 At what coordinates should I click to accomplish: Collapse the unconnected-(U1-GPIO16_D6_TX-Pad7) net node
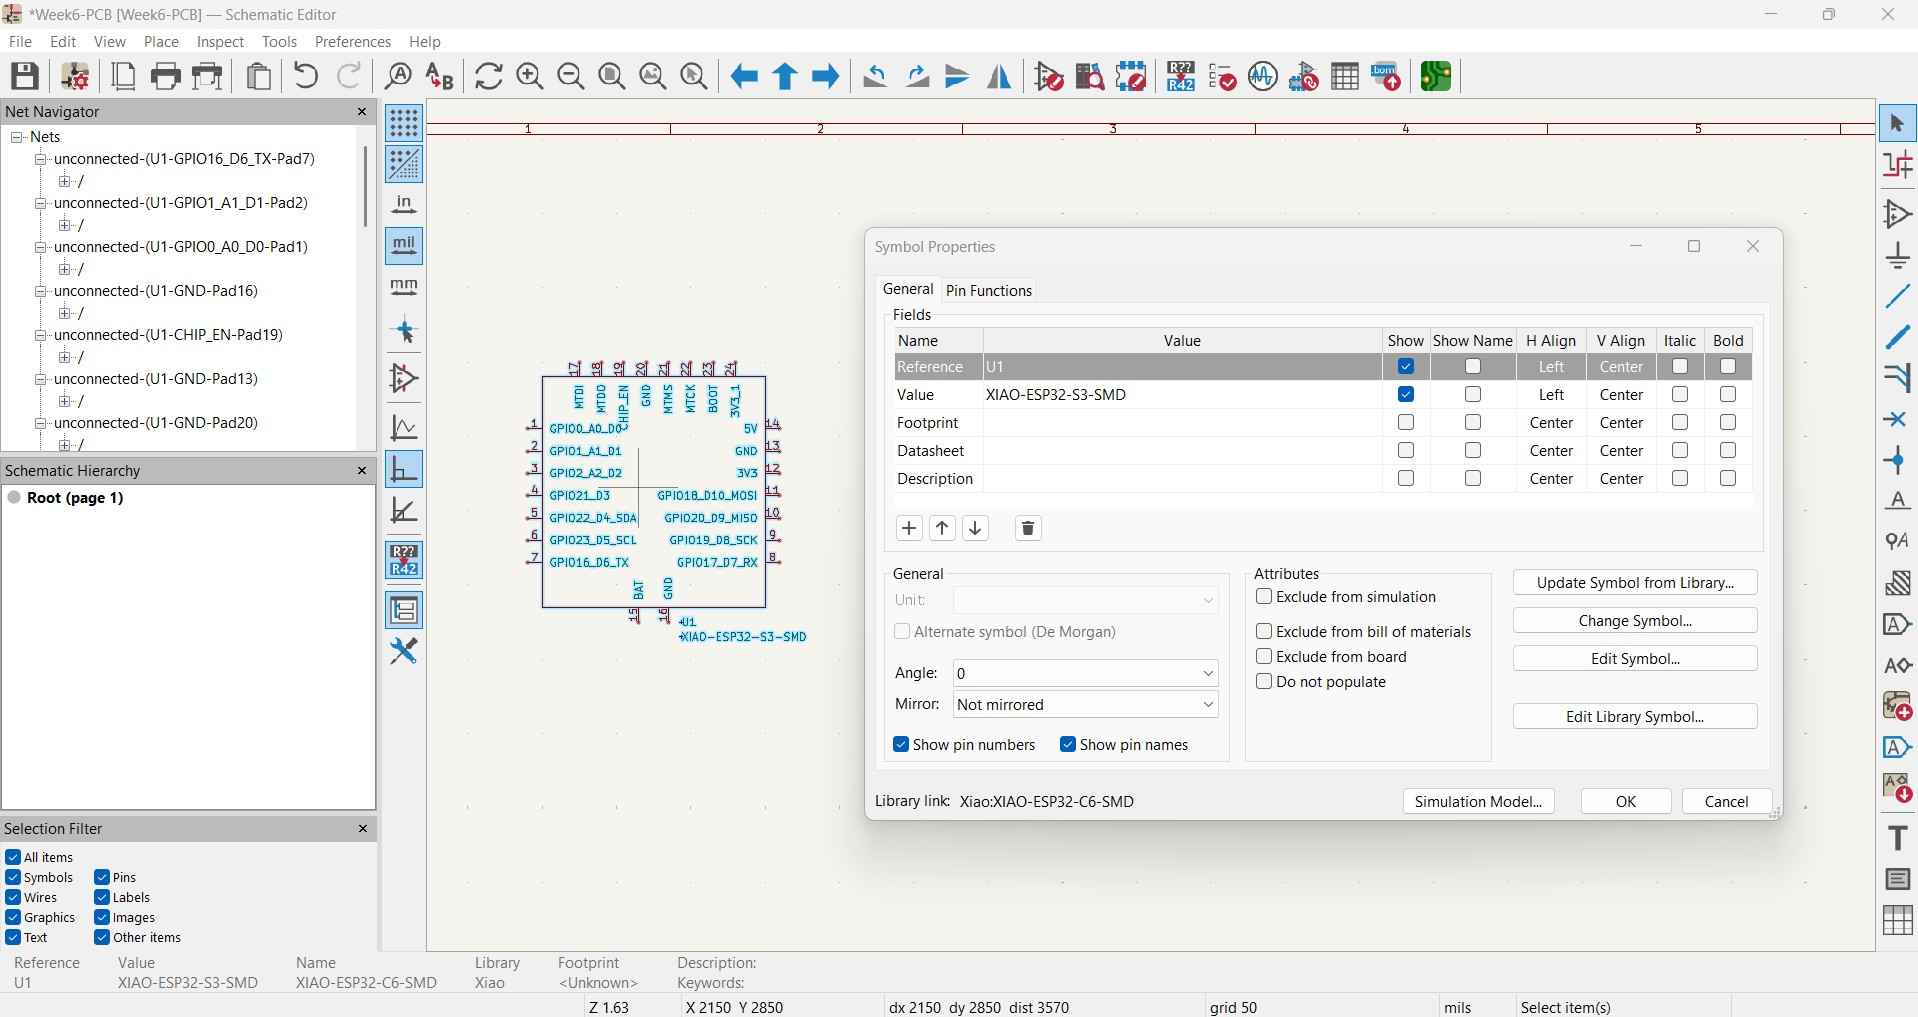tap(41, 159)
